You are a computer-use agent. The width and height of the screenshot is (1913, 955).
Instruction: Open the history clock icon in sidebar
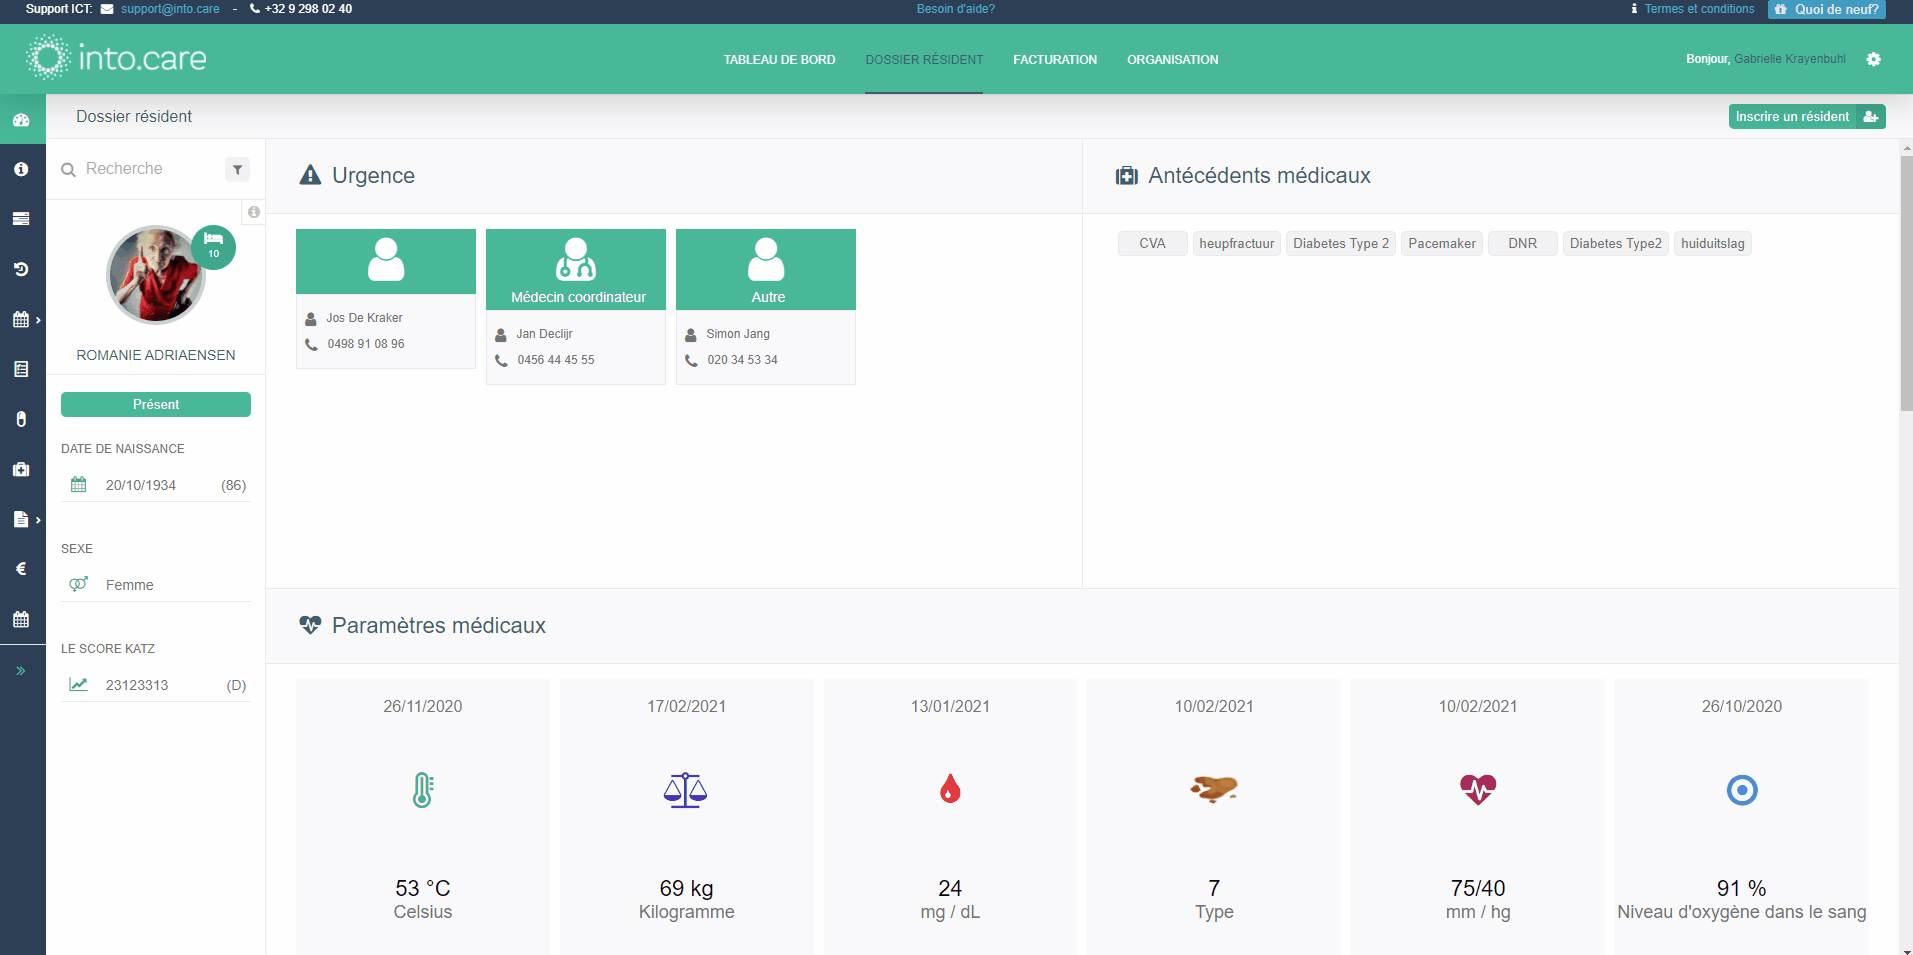(x=21, y=269)
